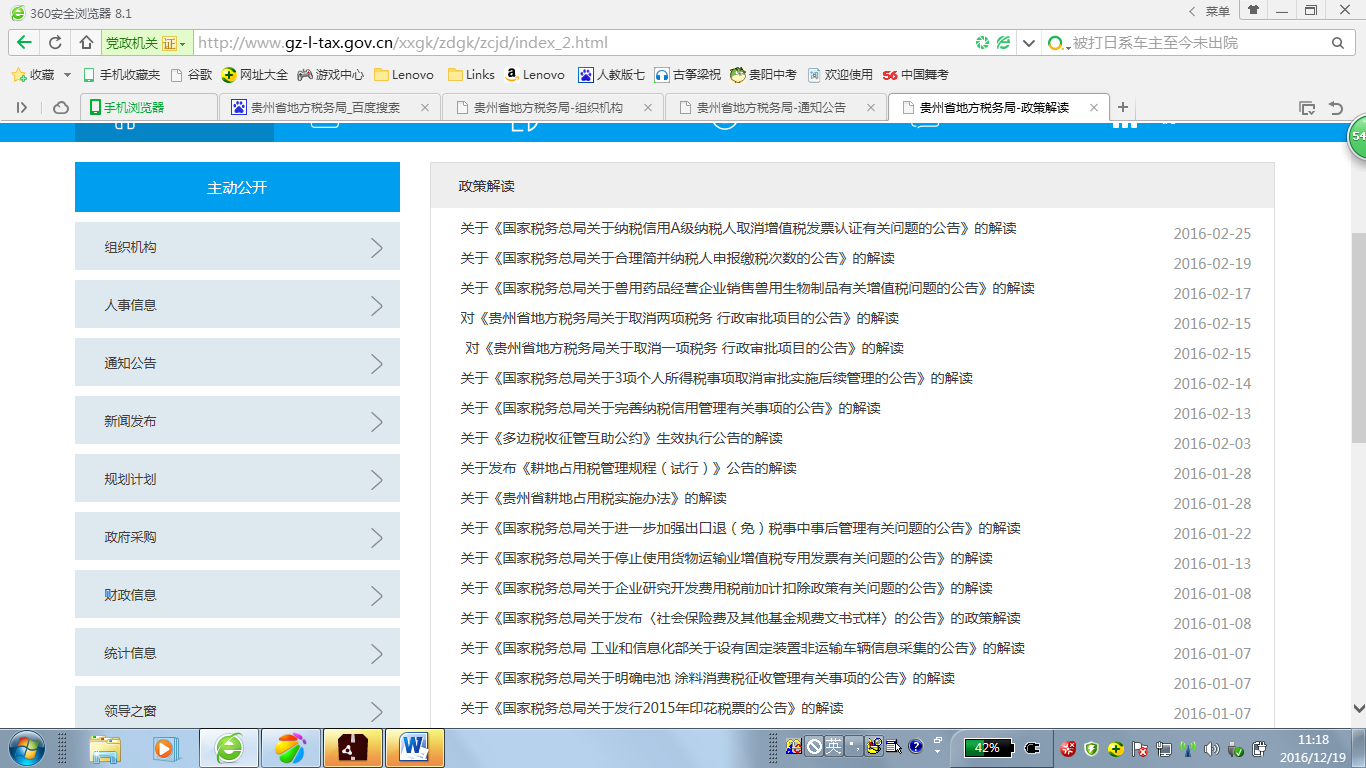Click the browser back arrow button

[24, 43]
